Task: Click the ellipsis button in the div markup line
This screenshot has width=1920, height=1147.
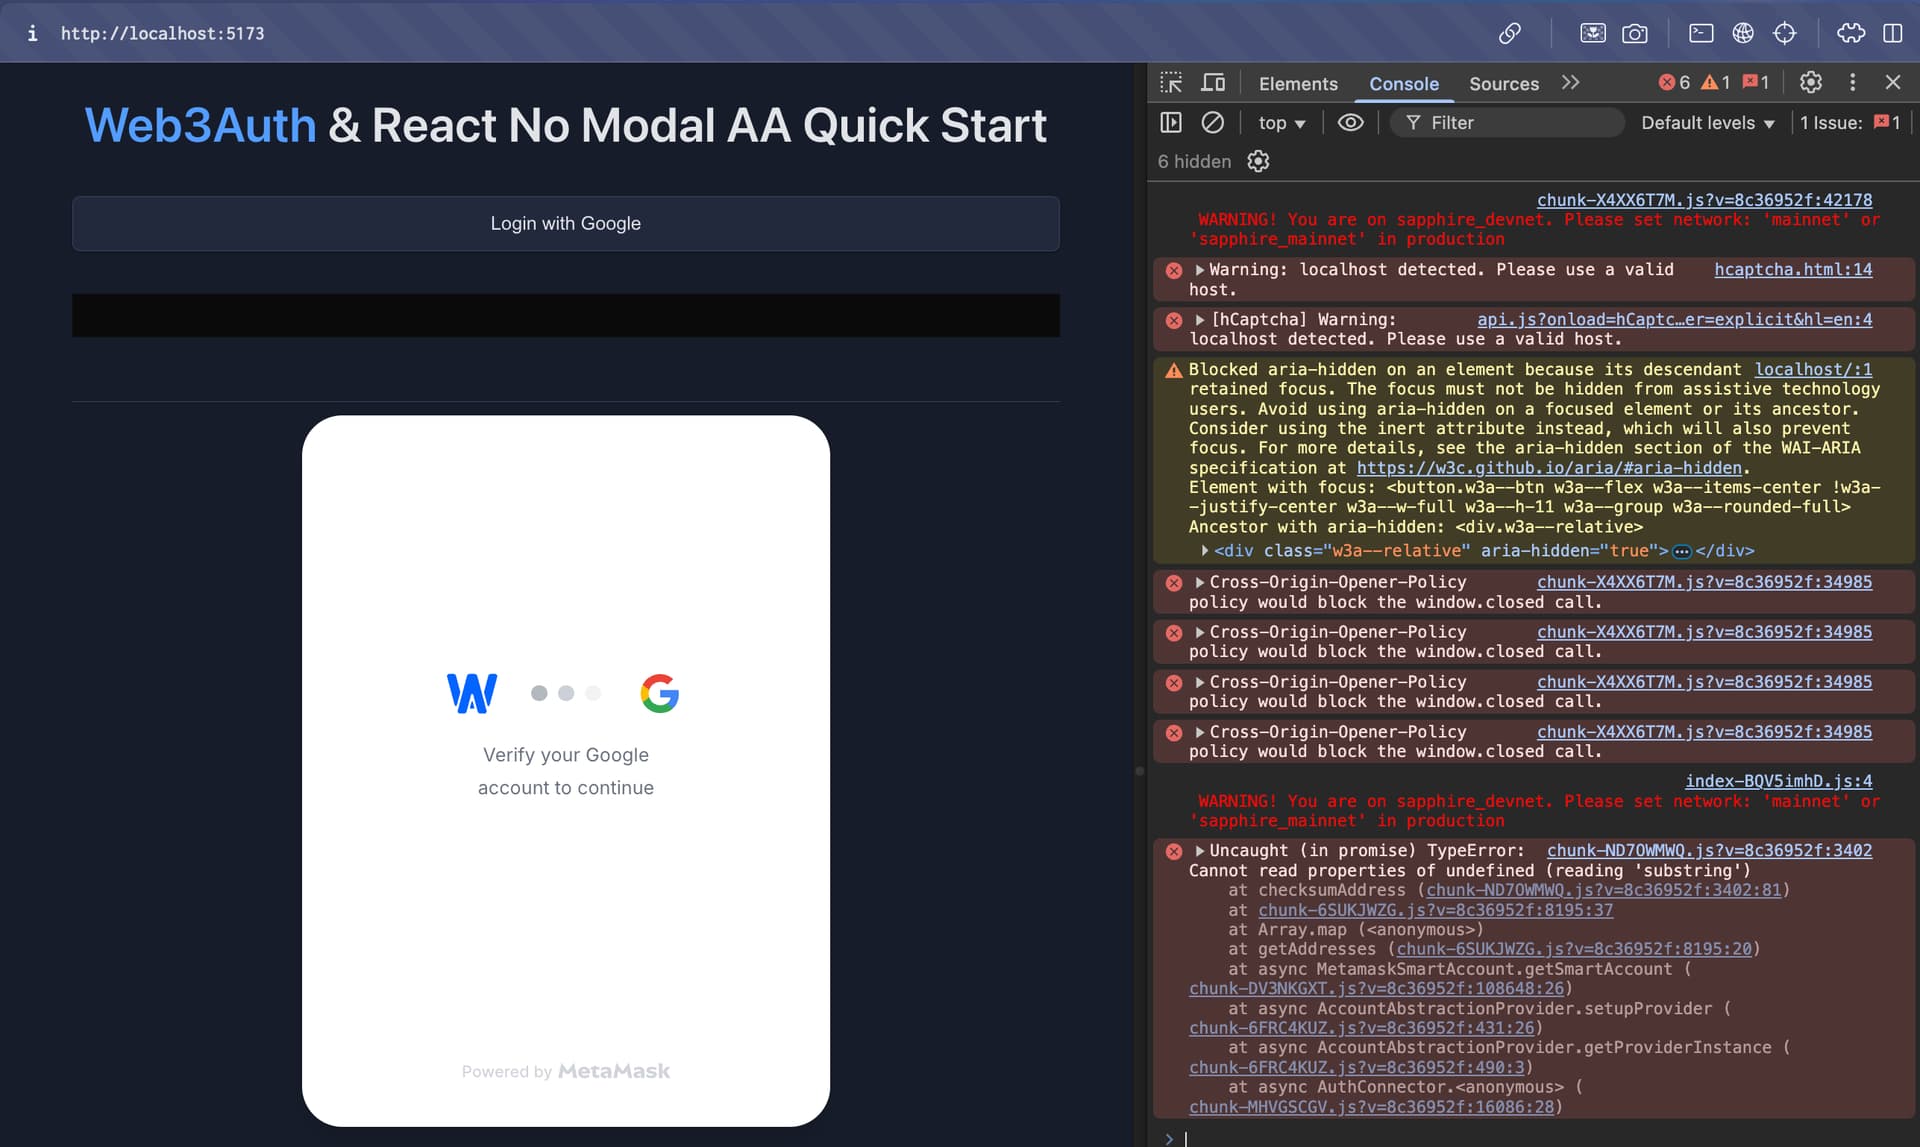Action: pos(1682,551)
